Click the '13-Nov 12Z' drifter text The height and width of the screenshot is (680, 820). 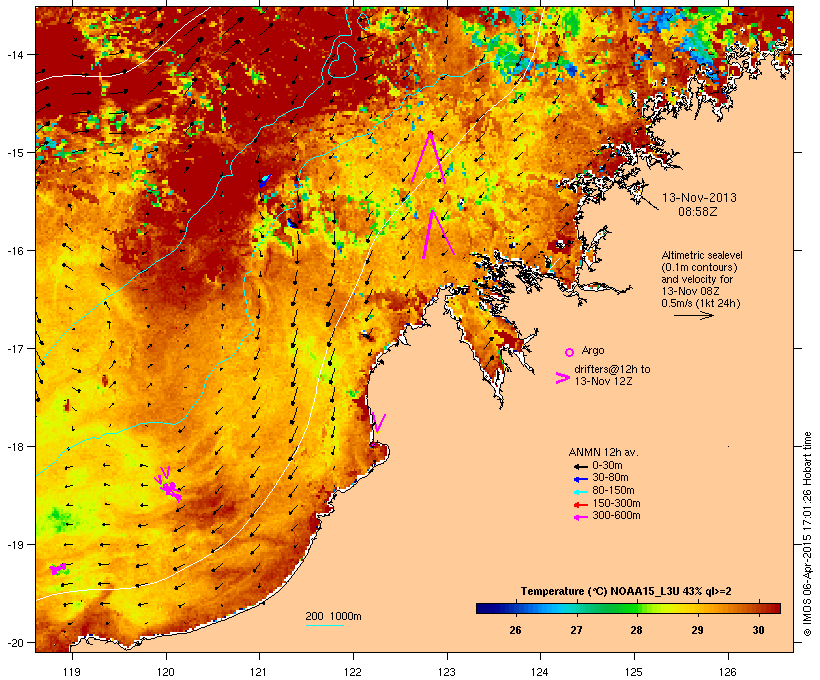[603, 381]
